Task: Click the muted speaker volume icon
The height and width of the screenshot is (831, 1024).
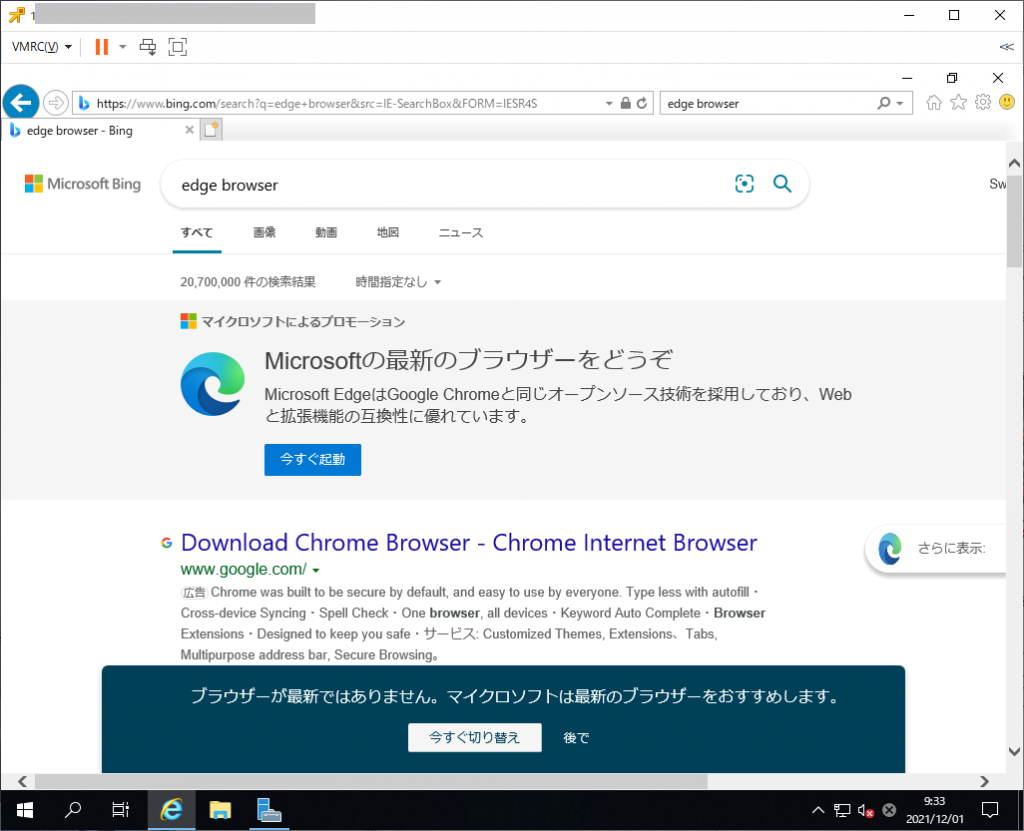Action: 865,811
